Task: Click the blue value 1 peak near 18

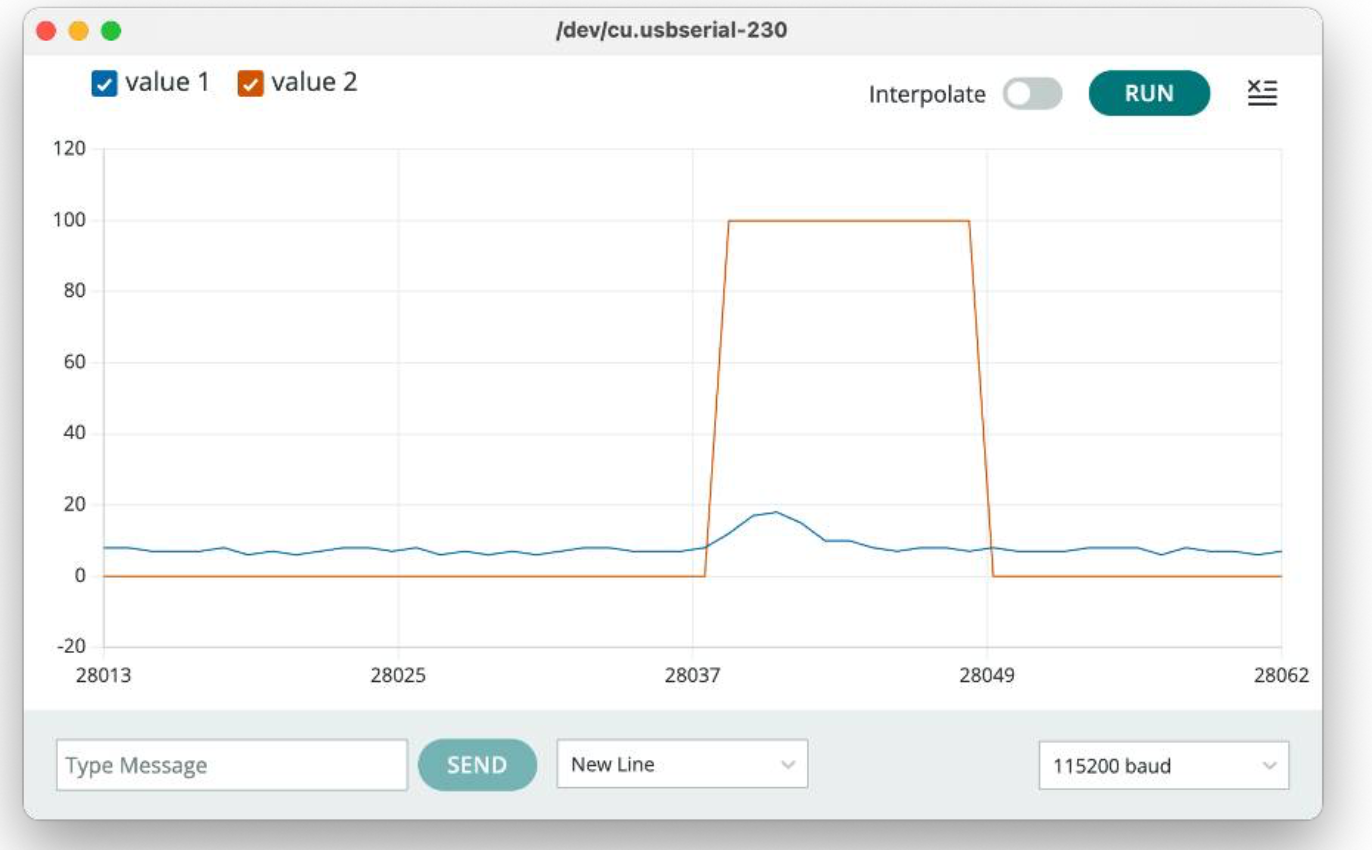Action: (x=775, y=512)
